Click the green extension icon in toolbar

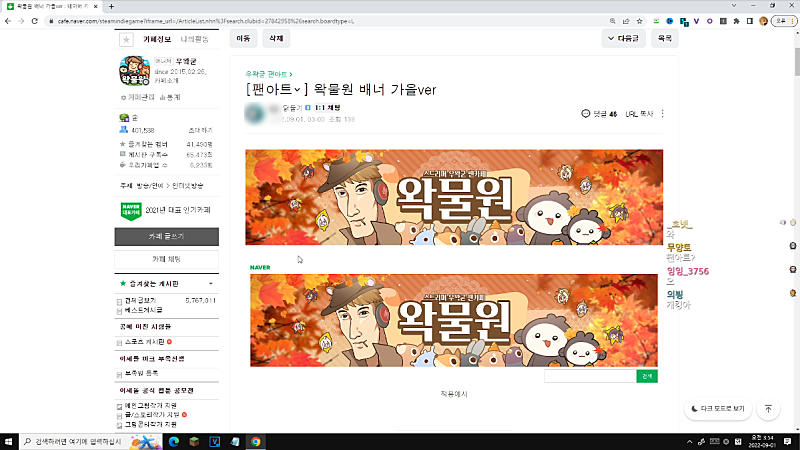[x=656, y=21]
